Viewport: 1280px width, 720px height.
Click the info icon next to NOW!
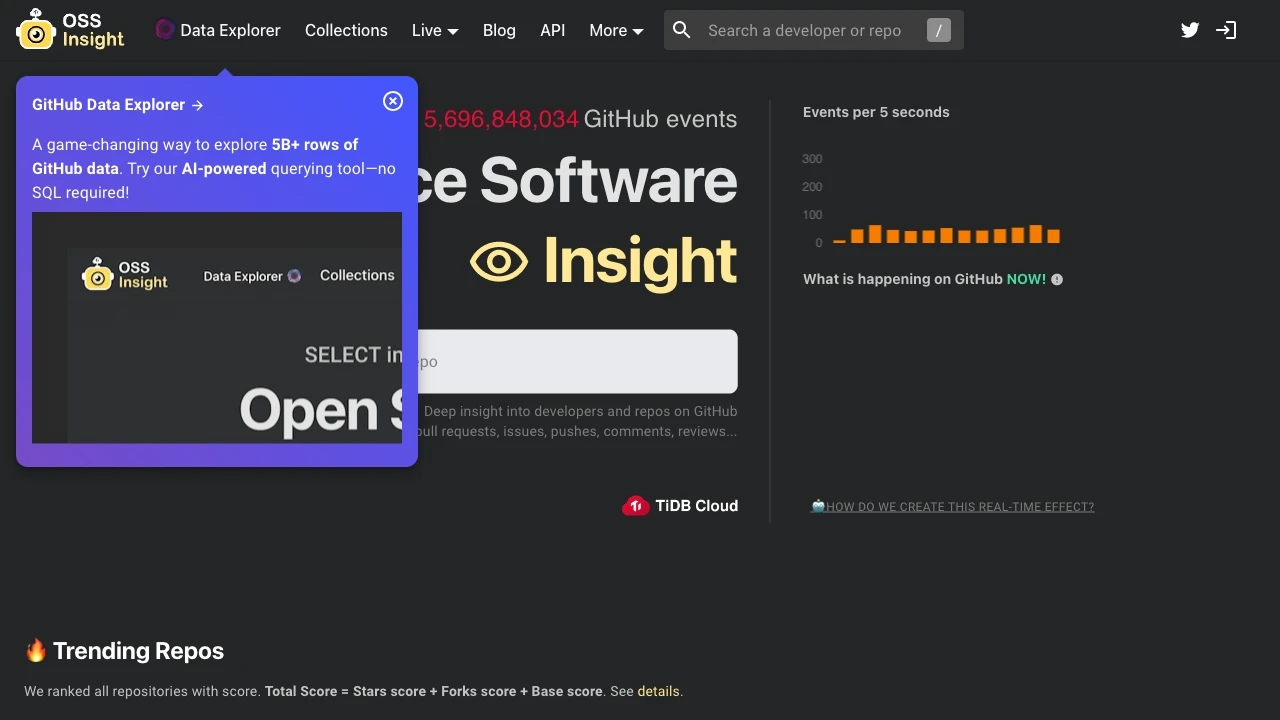pos(1057,279)
